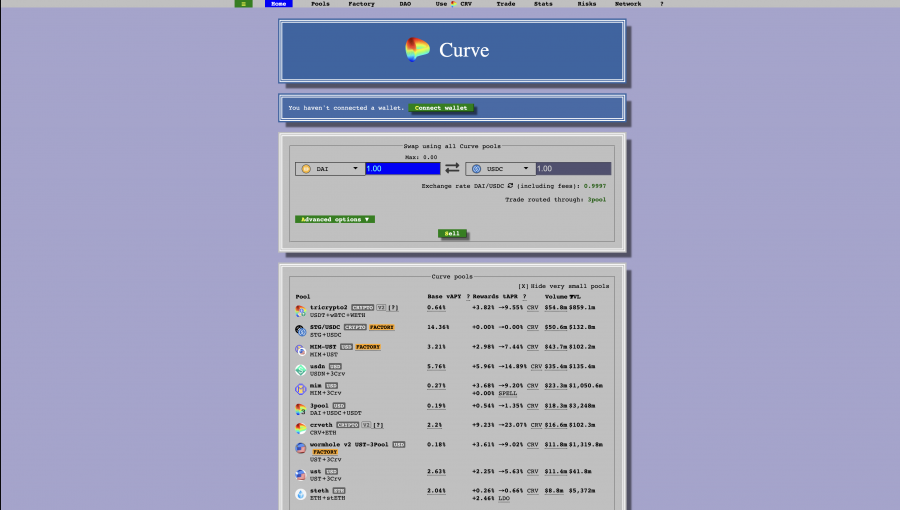Click the $3,248m TVL of 3pool
Screen dimensions: 900x510
click(582, 406)
